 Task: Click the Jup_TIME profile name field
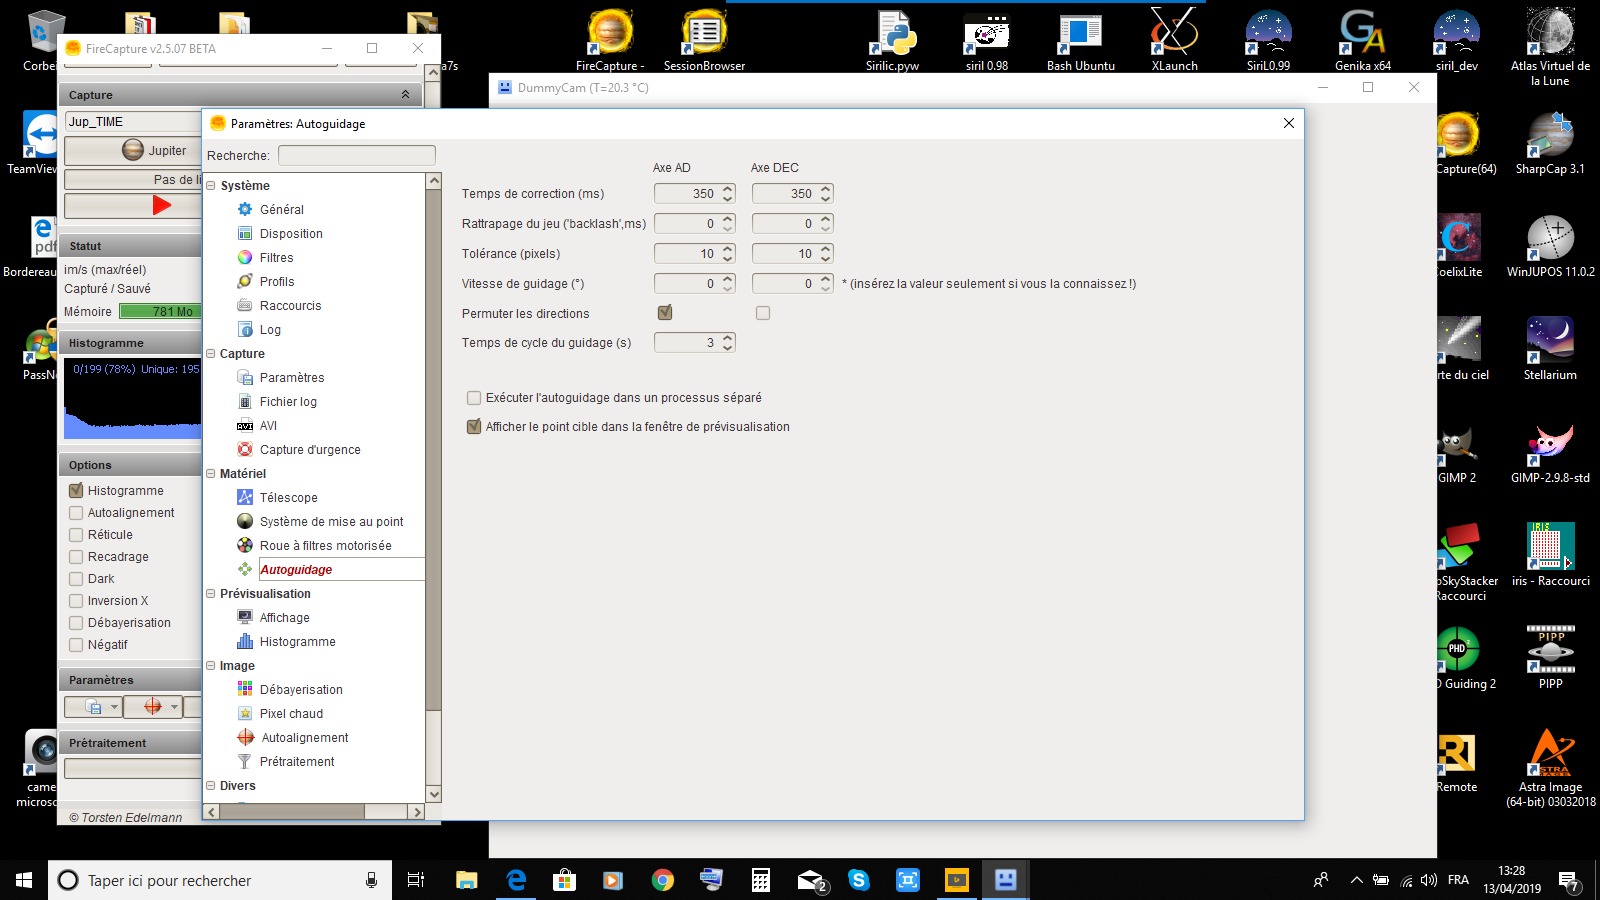point(133,122)
